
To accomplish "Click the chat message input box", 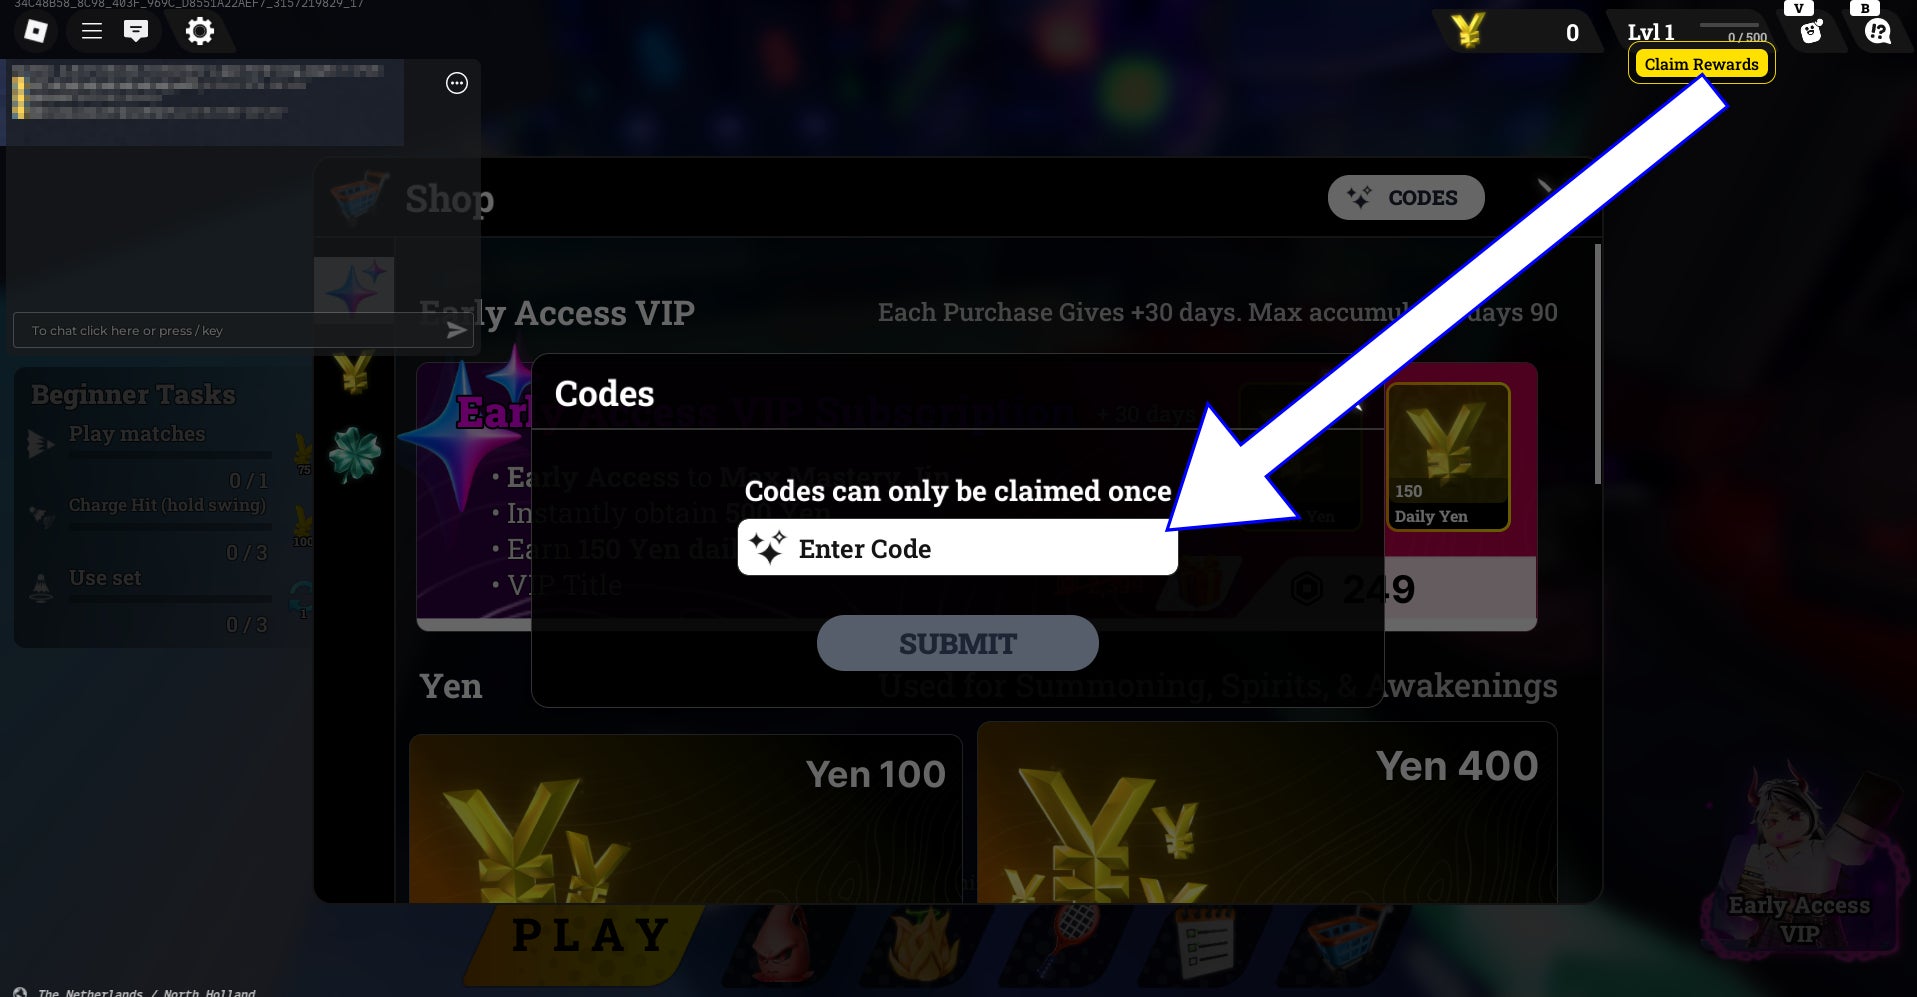I will tap(230, 330).
